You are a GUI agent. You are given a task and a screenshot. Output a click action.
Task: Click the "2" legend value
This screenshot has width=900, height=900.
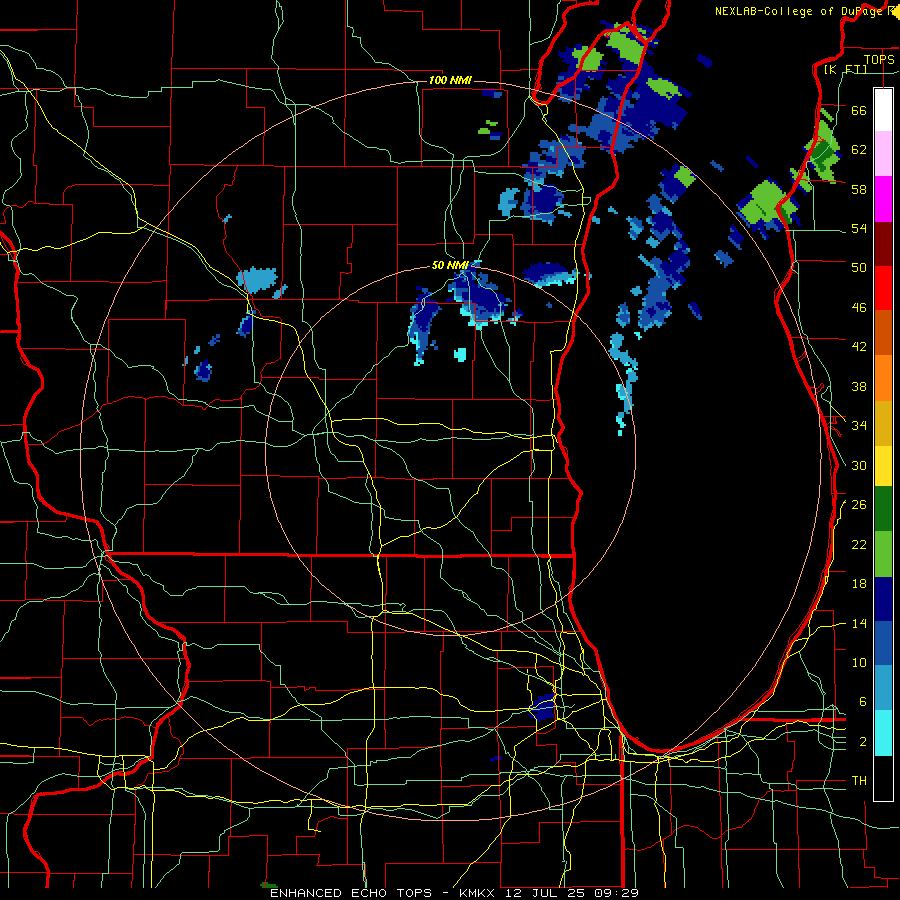coord(863,742)
